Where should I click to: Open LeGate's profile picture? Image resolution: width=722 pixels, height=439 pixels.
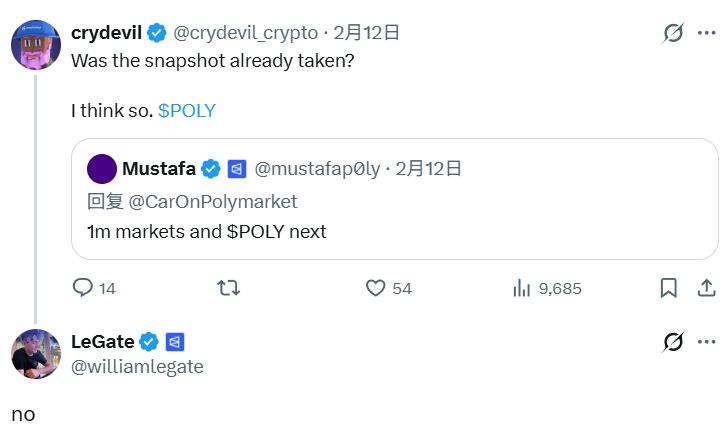35,353
